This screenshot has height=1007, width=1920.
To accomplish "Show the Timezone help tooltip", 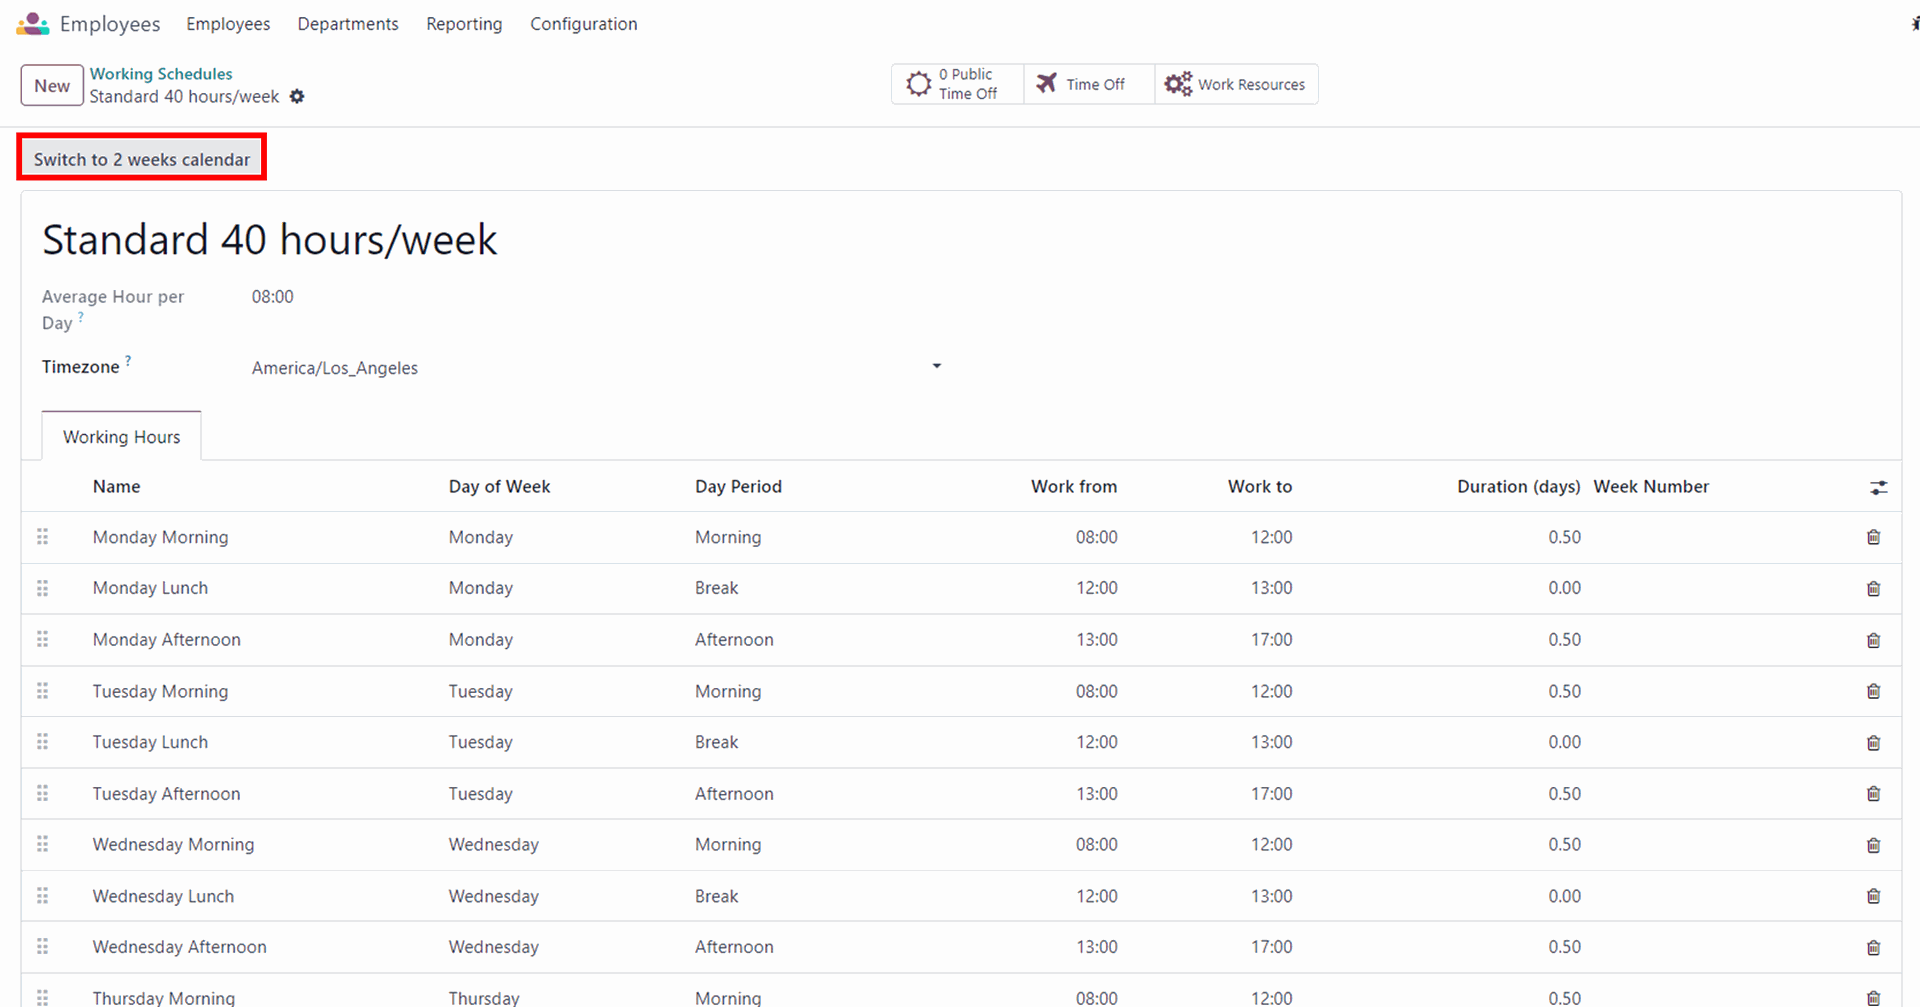I will 128,361.
